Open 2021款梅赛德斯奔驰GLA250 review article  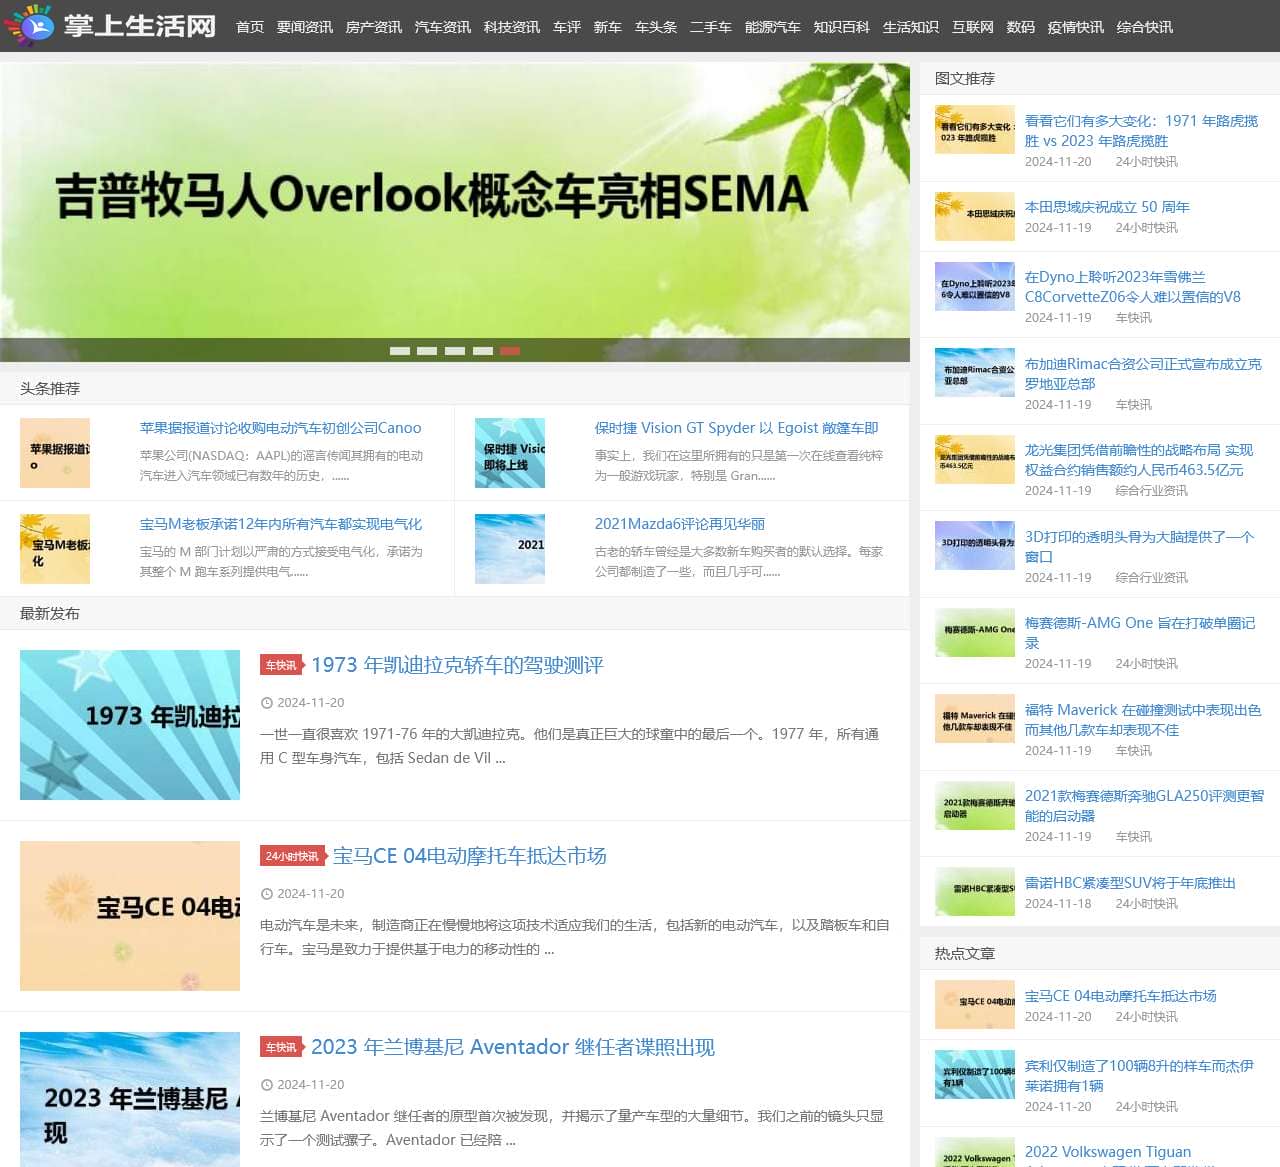[1145, 806]
